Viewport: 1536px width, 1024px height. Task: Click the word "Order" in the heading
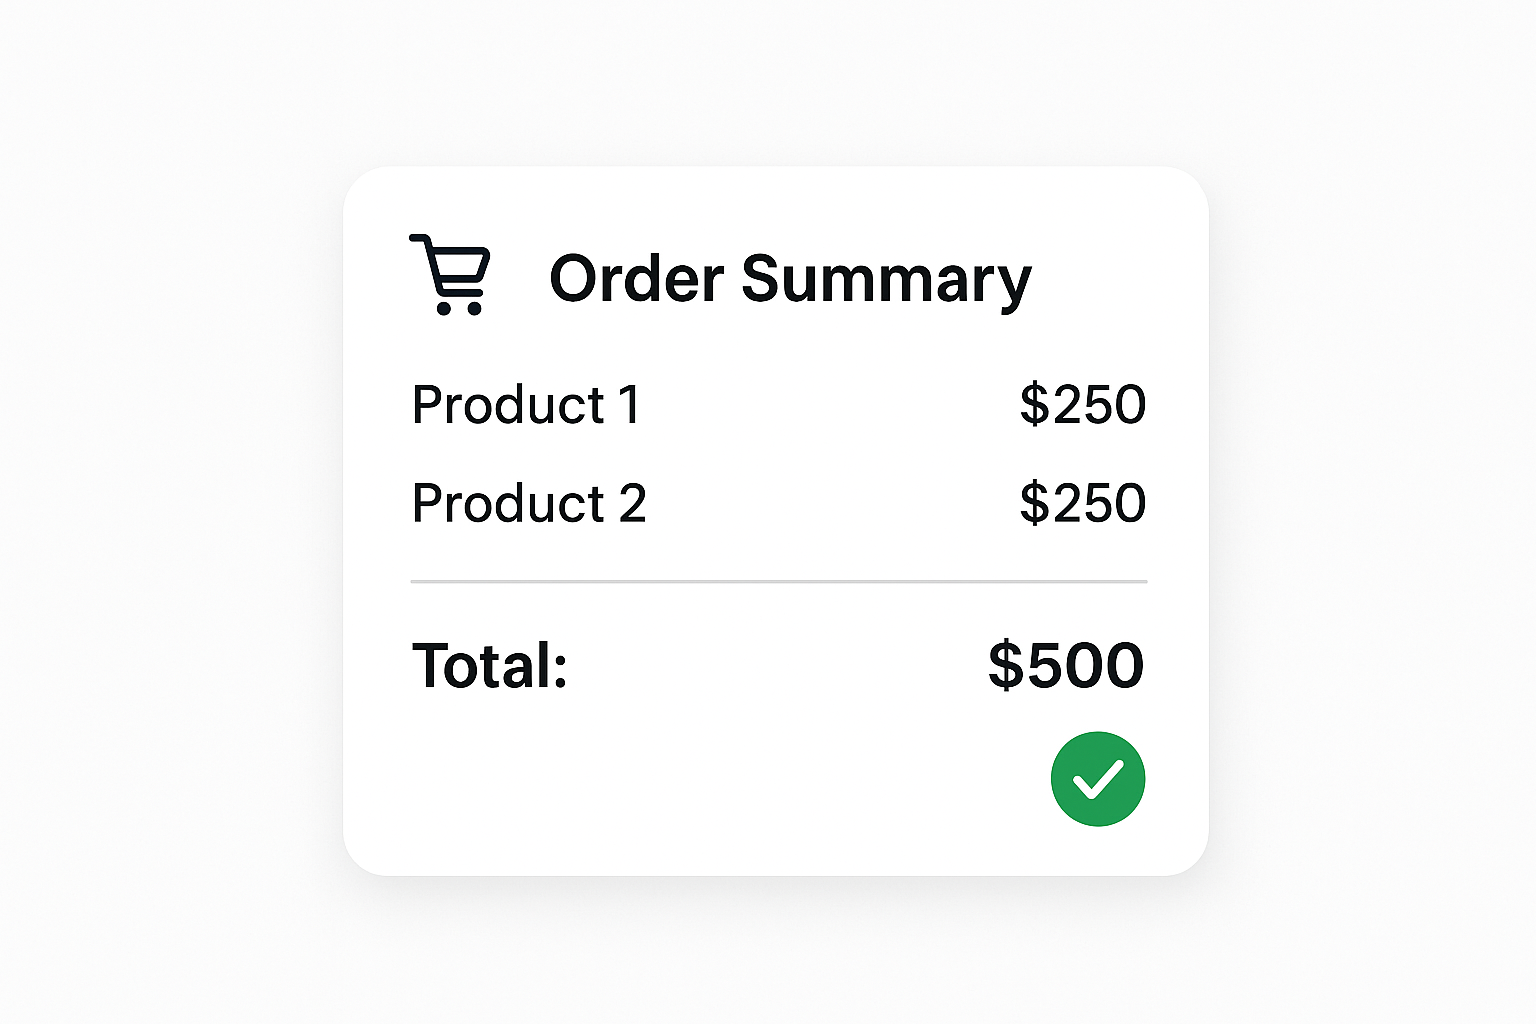(636, 279)
